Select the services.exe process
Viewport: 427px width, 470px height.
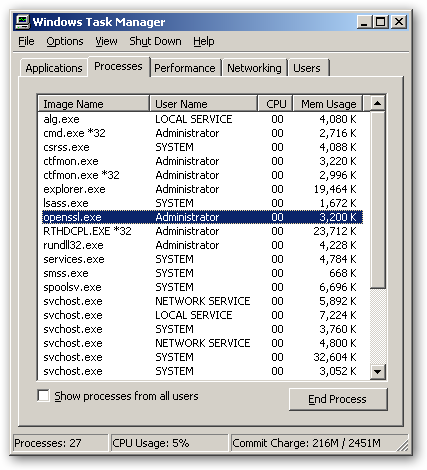pyautogui.click(x=202, y=259)
